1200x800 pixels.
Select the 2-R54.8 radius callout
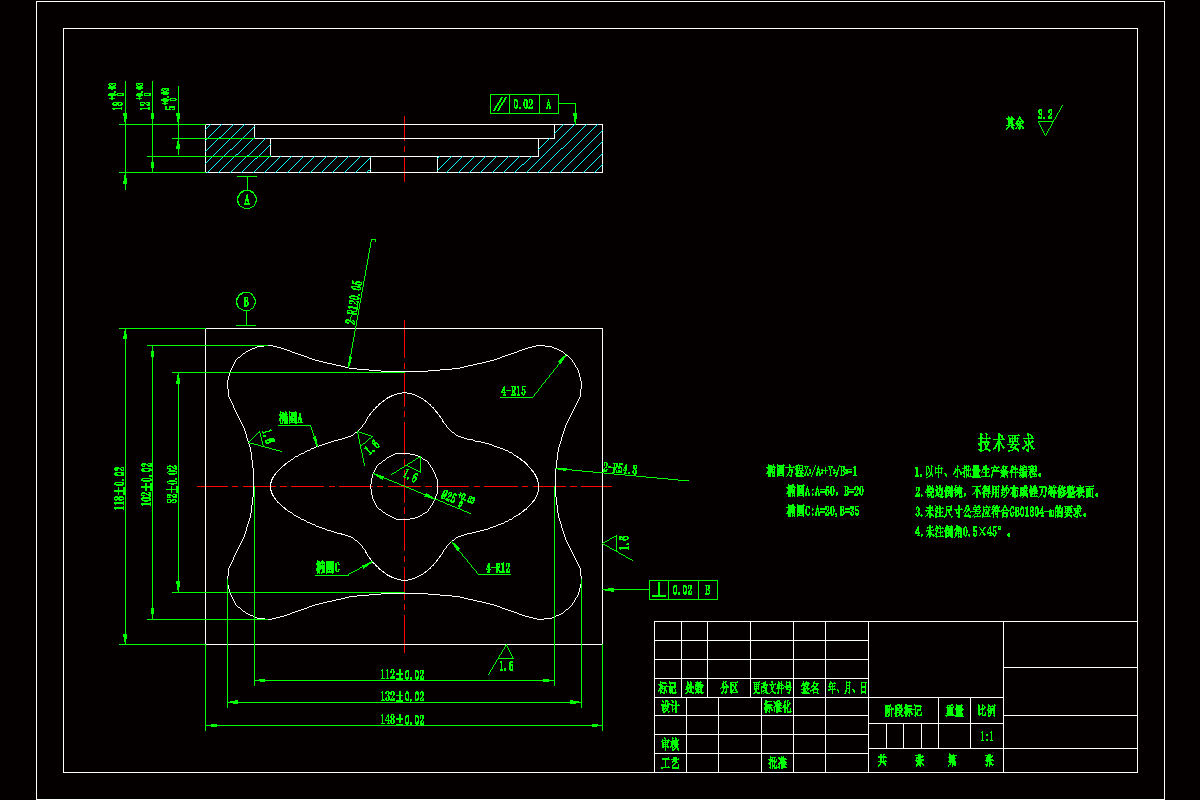(x=620, y=467)
